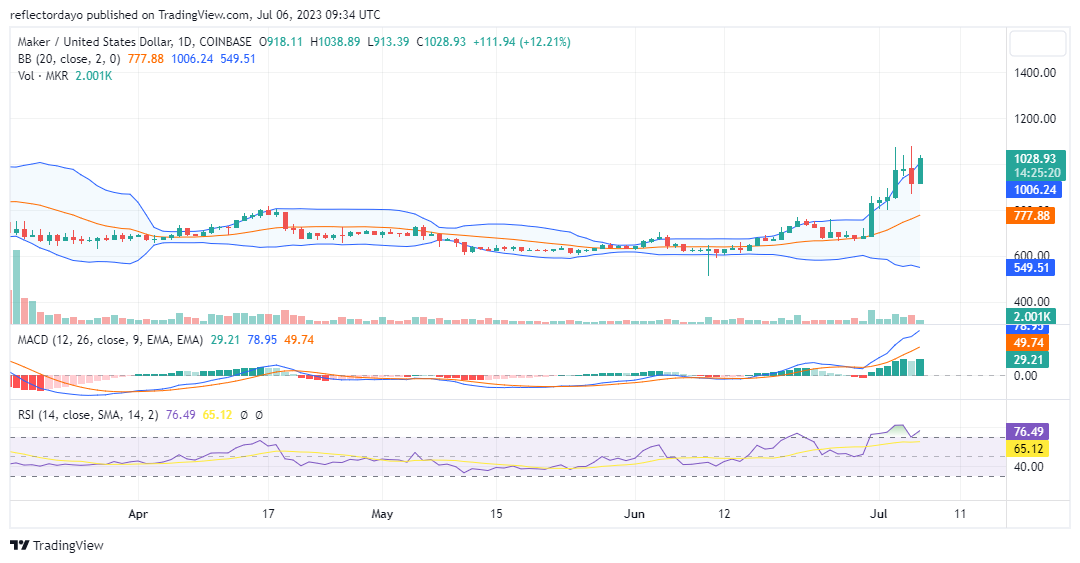Click the 17 date axis label

click(x=268, y=513)
